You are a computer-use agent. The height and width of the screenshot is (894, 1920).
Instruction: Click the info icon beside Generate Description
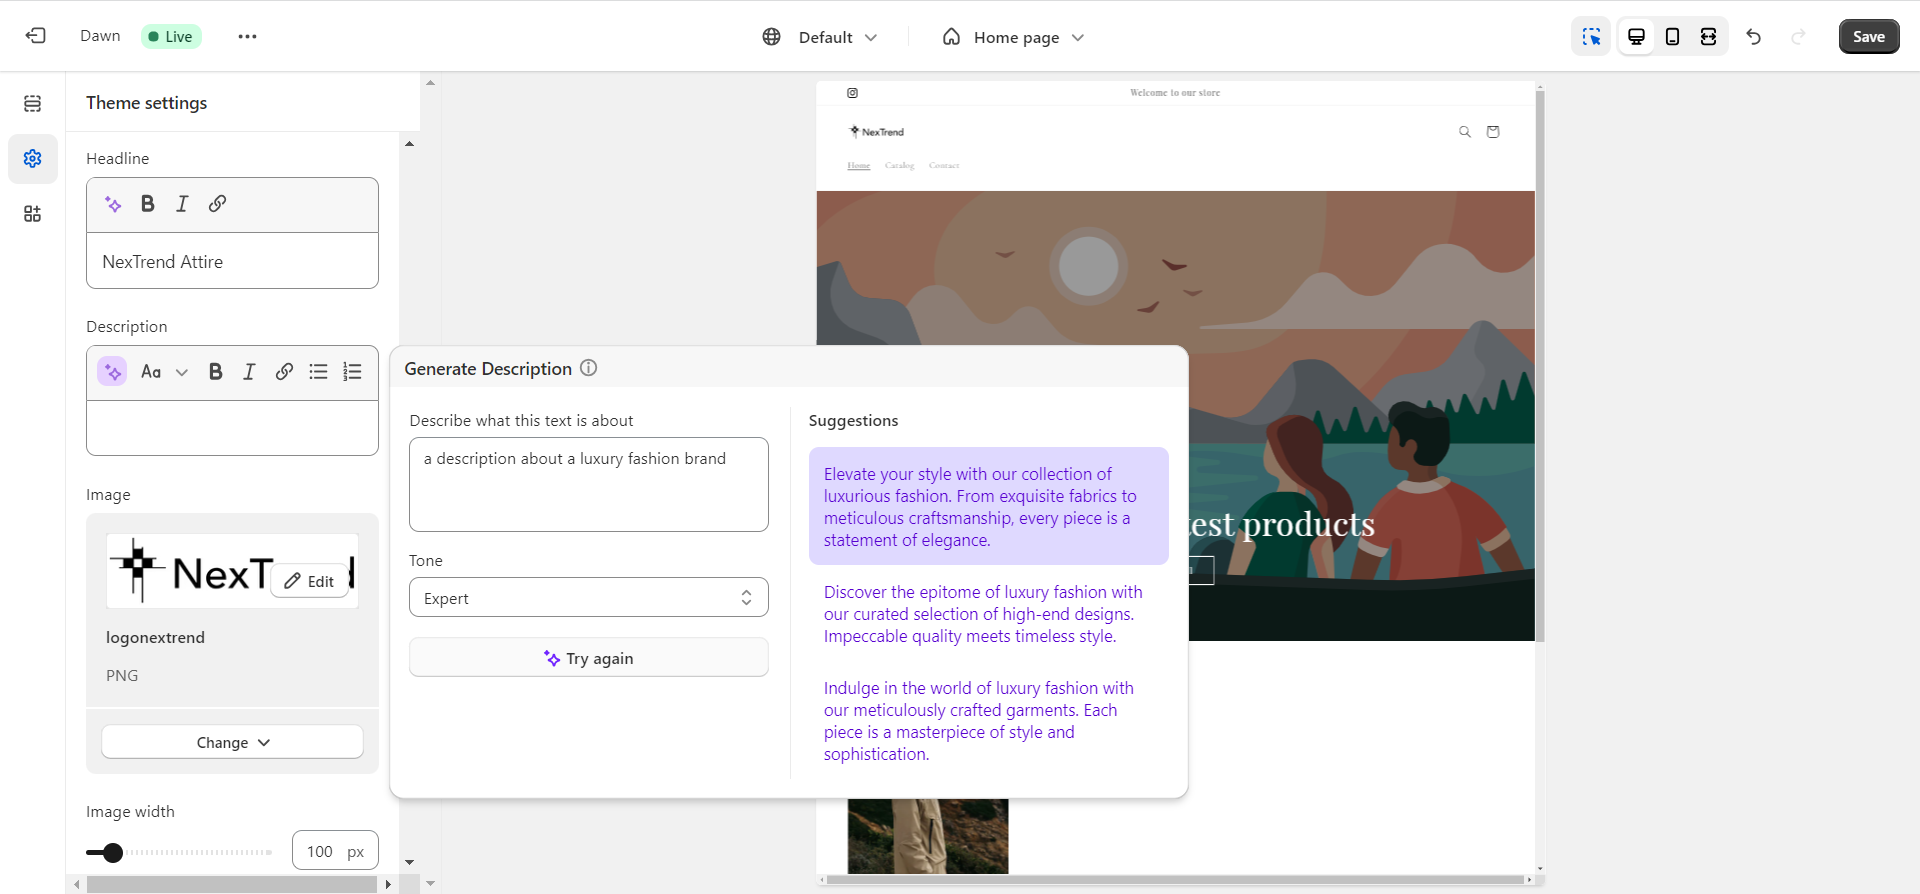tap(589, 368)
